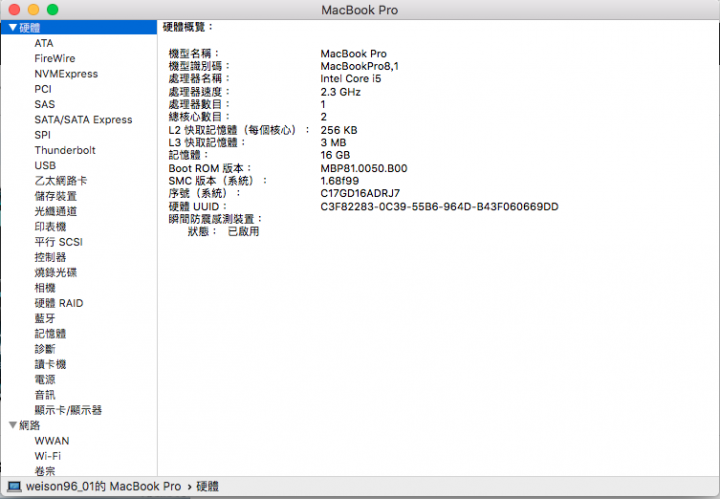720x499 pixels.
Task: Open the Thunderbolt section
Action: 65,150
